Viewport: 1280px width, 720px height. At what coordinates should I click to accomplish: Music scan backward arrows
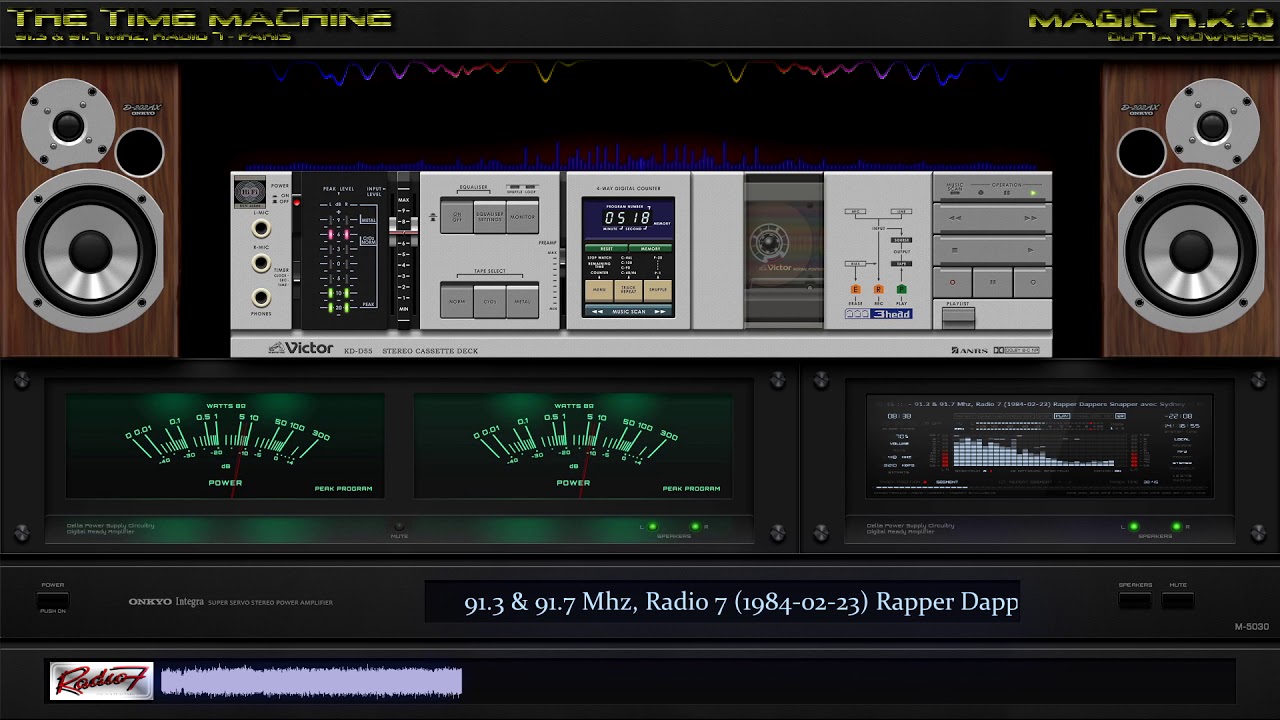tap(597, 311)
